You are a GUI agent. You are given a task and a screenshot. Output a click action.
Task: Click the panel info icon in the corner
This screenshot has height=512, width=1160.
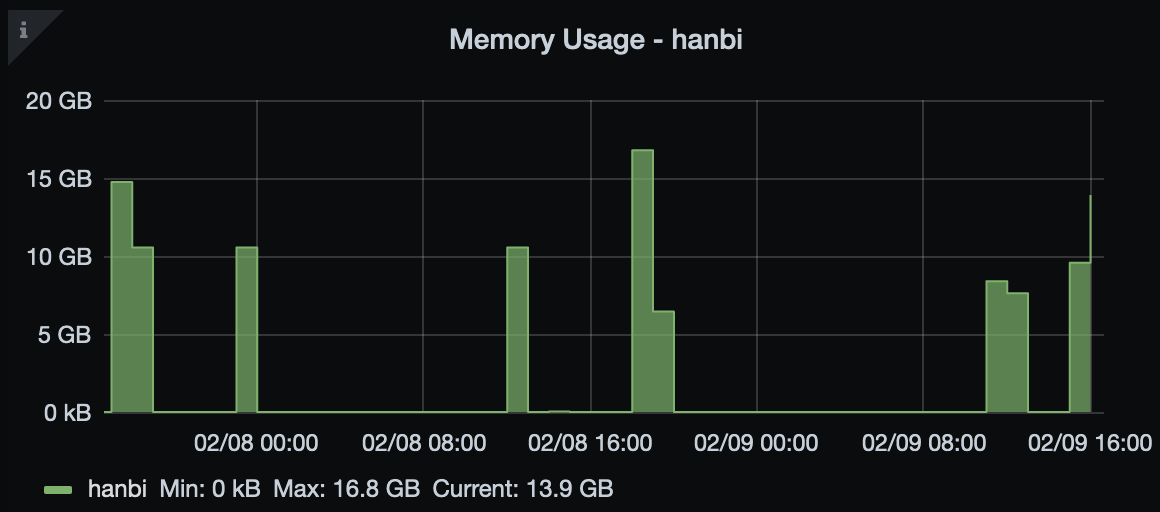tap(23, 30)
